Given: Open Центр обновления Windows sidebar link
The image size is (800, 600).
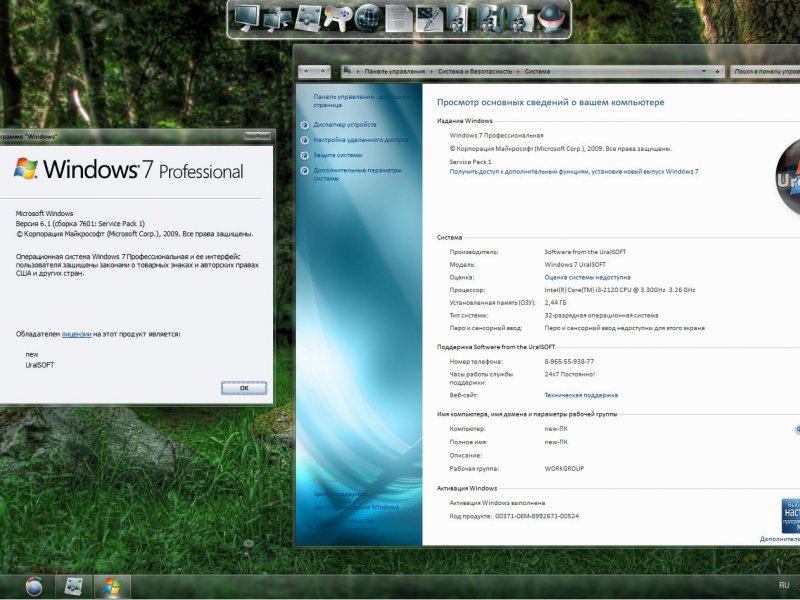Looking at the screenshot, I should 356,508.
